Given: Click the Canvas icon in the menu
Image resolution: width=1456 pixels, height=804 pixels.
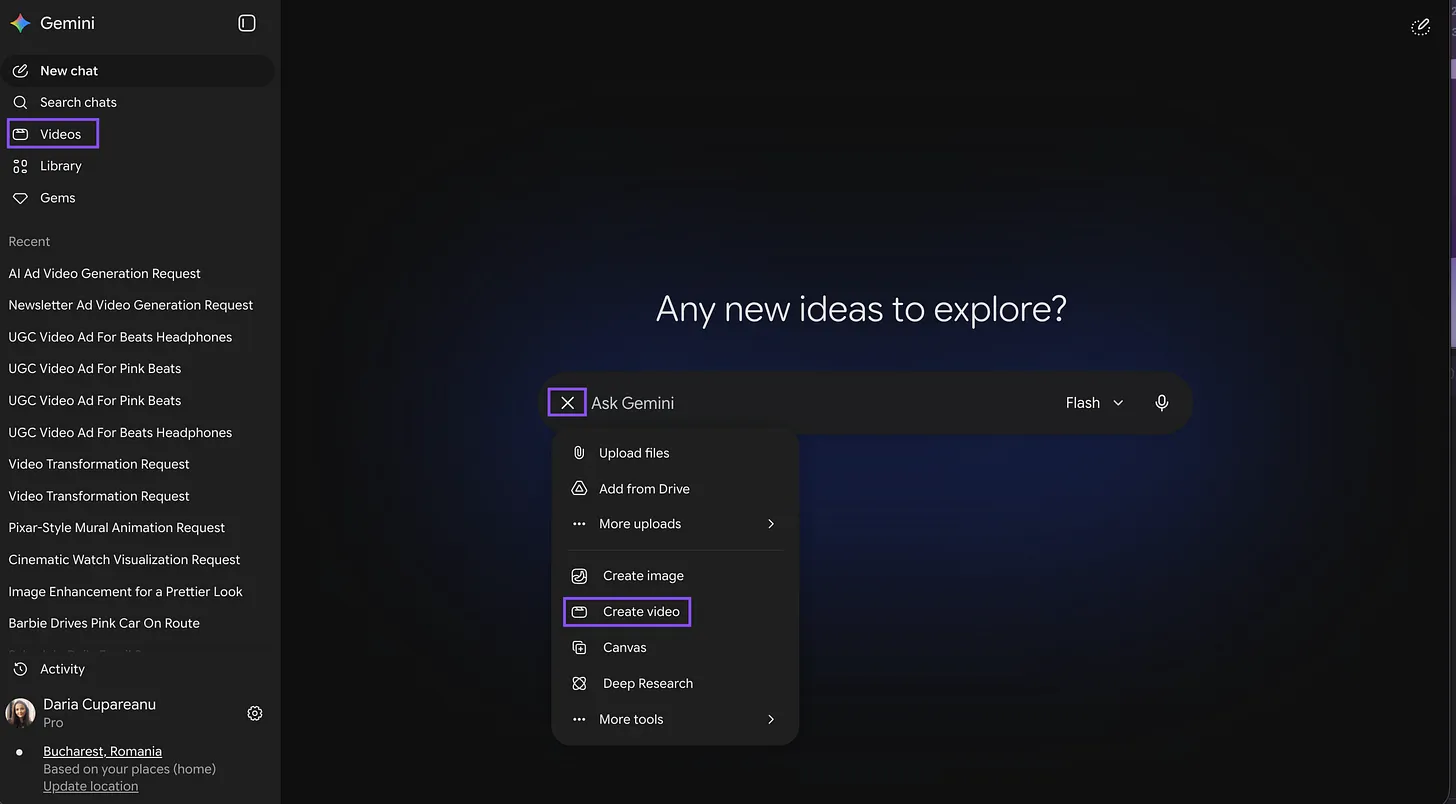Looking at the screenshot, I should pos(579,648).
